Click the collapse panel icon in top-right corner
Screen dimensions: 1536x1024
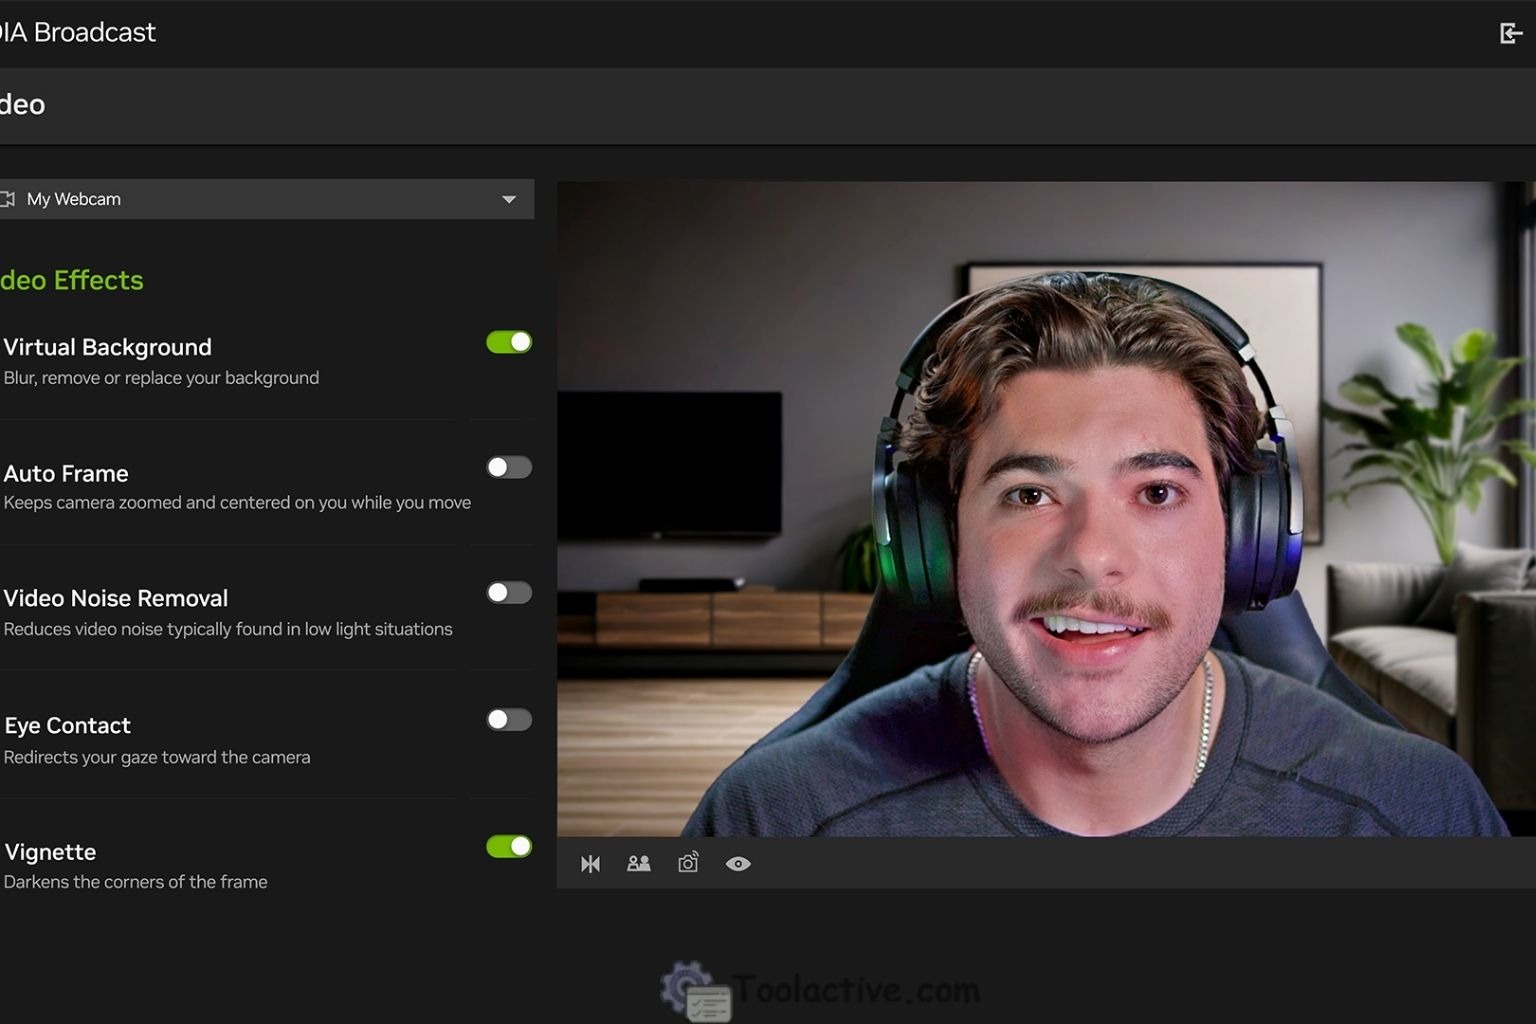point(1511,32)
